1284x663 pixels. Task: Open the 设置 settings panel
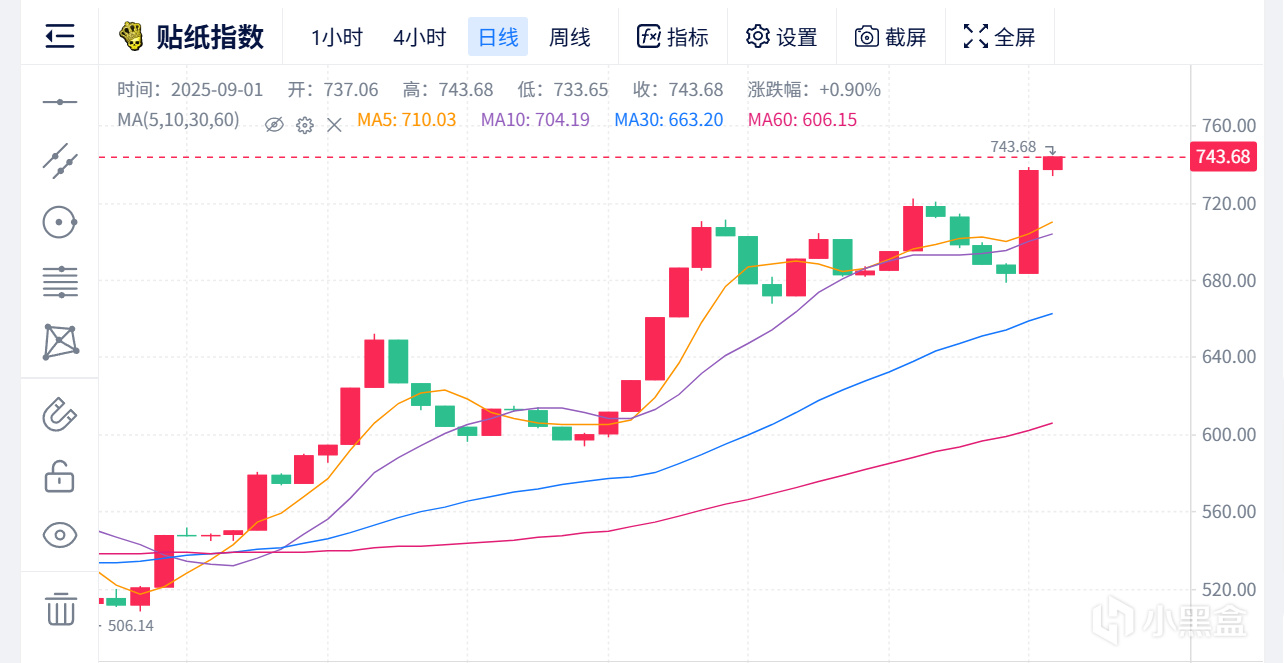coord(782,38)
